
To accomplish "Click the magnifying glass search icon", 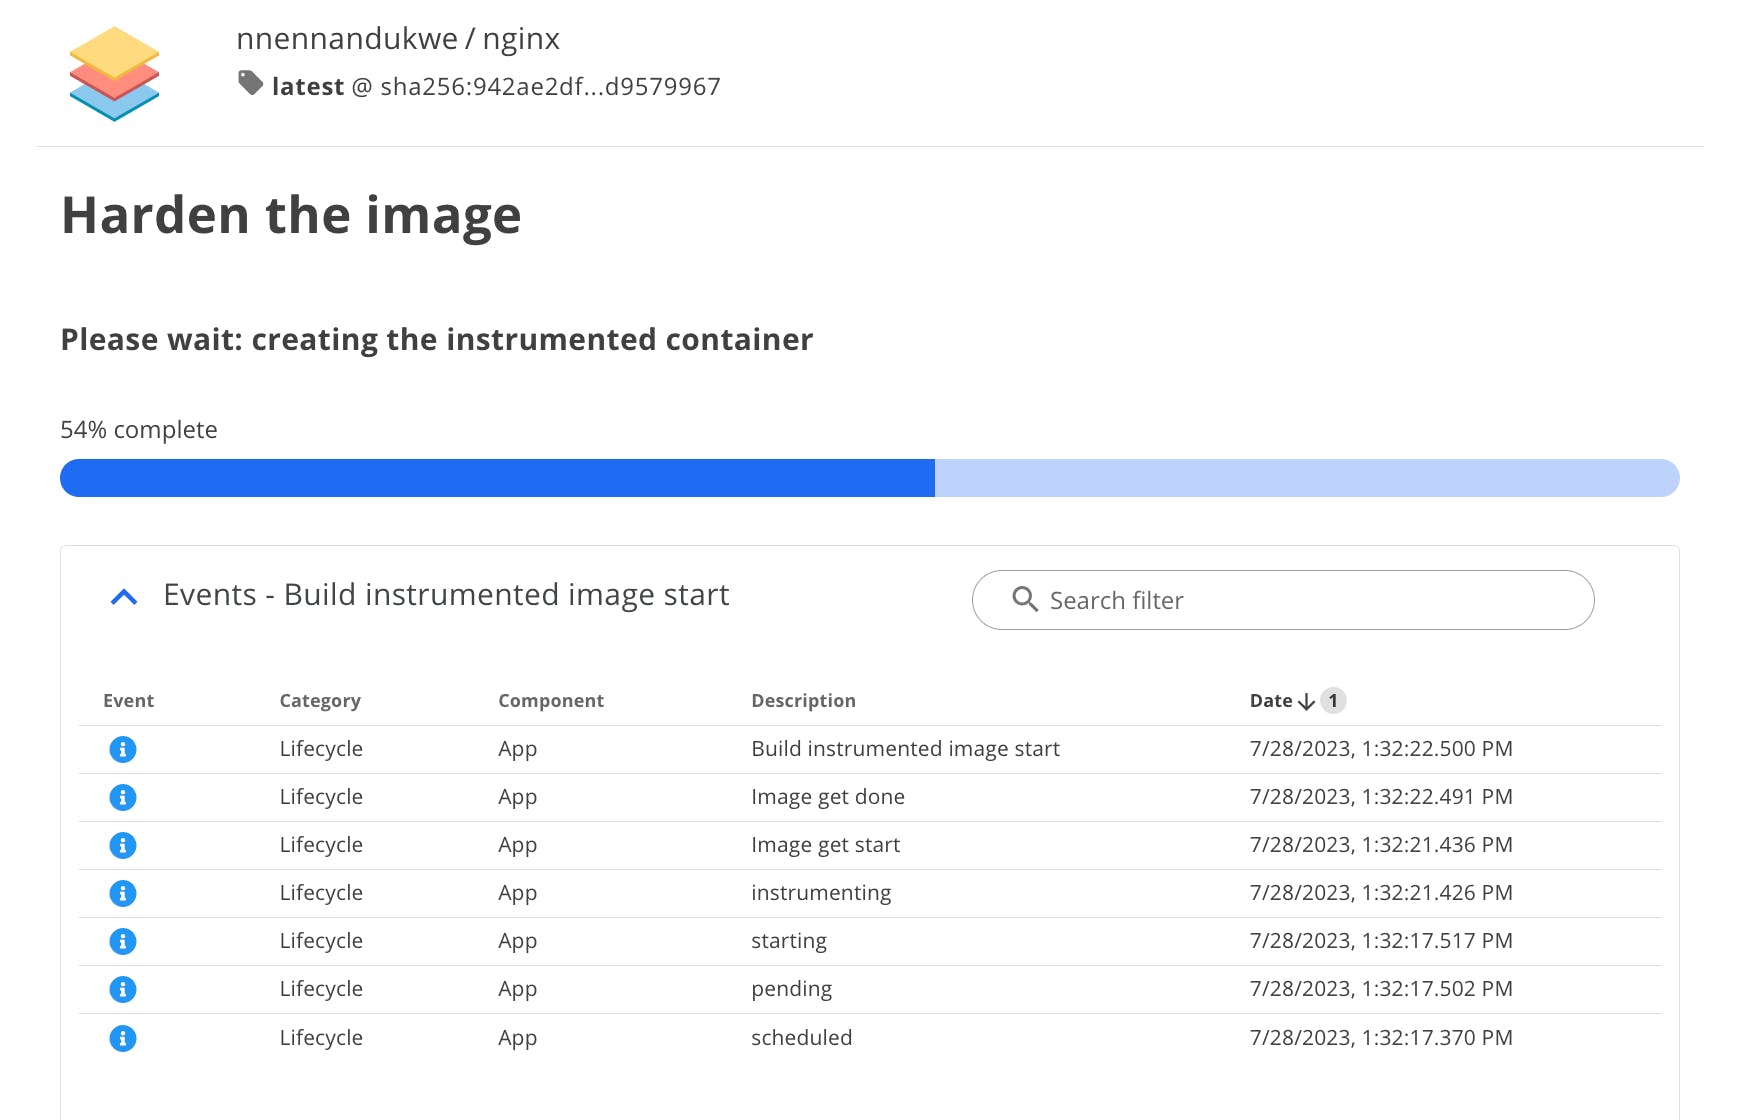I will (1025, 599).
